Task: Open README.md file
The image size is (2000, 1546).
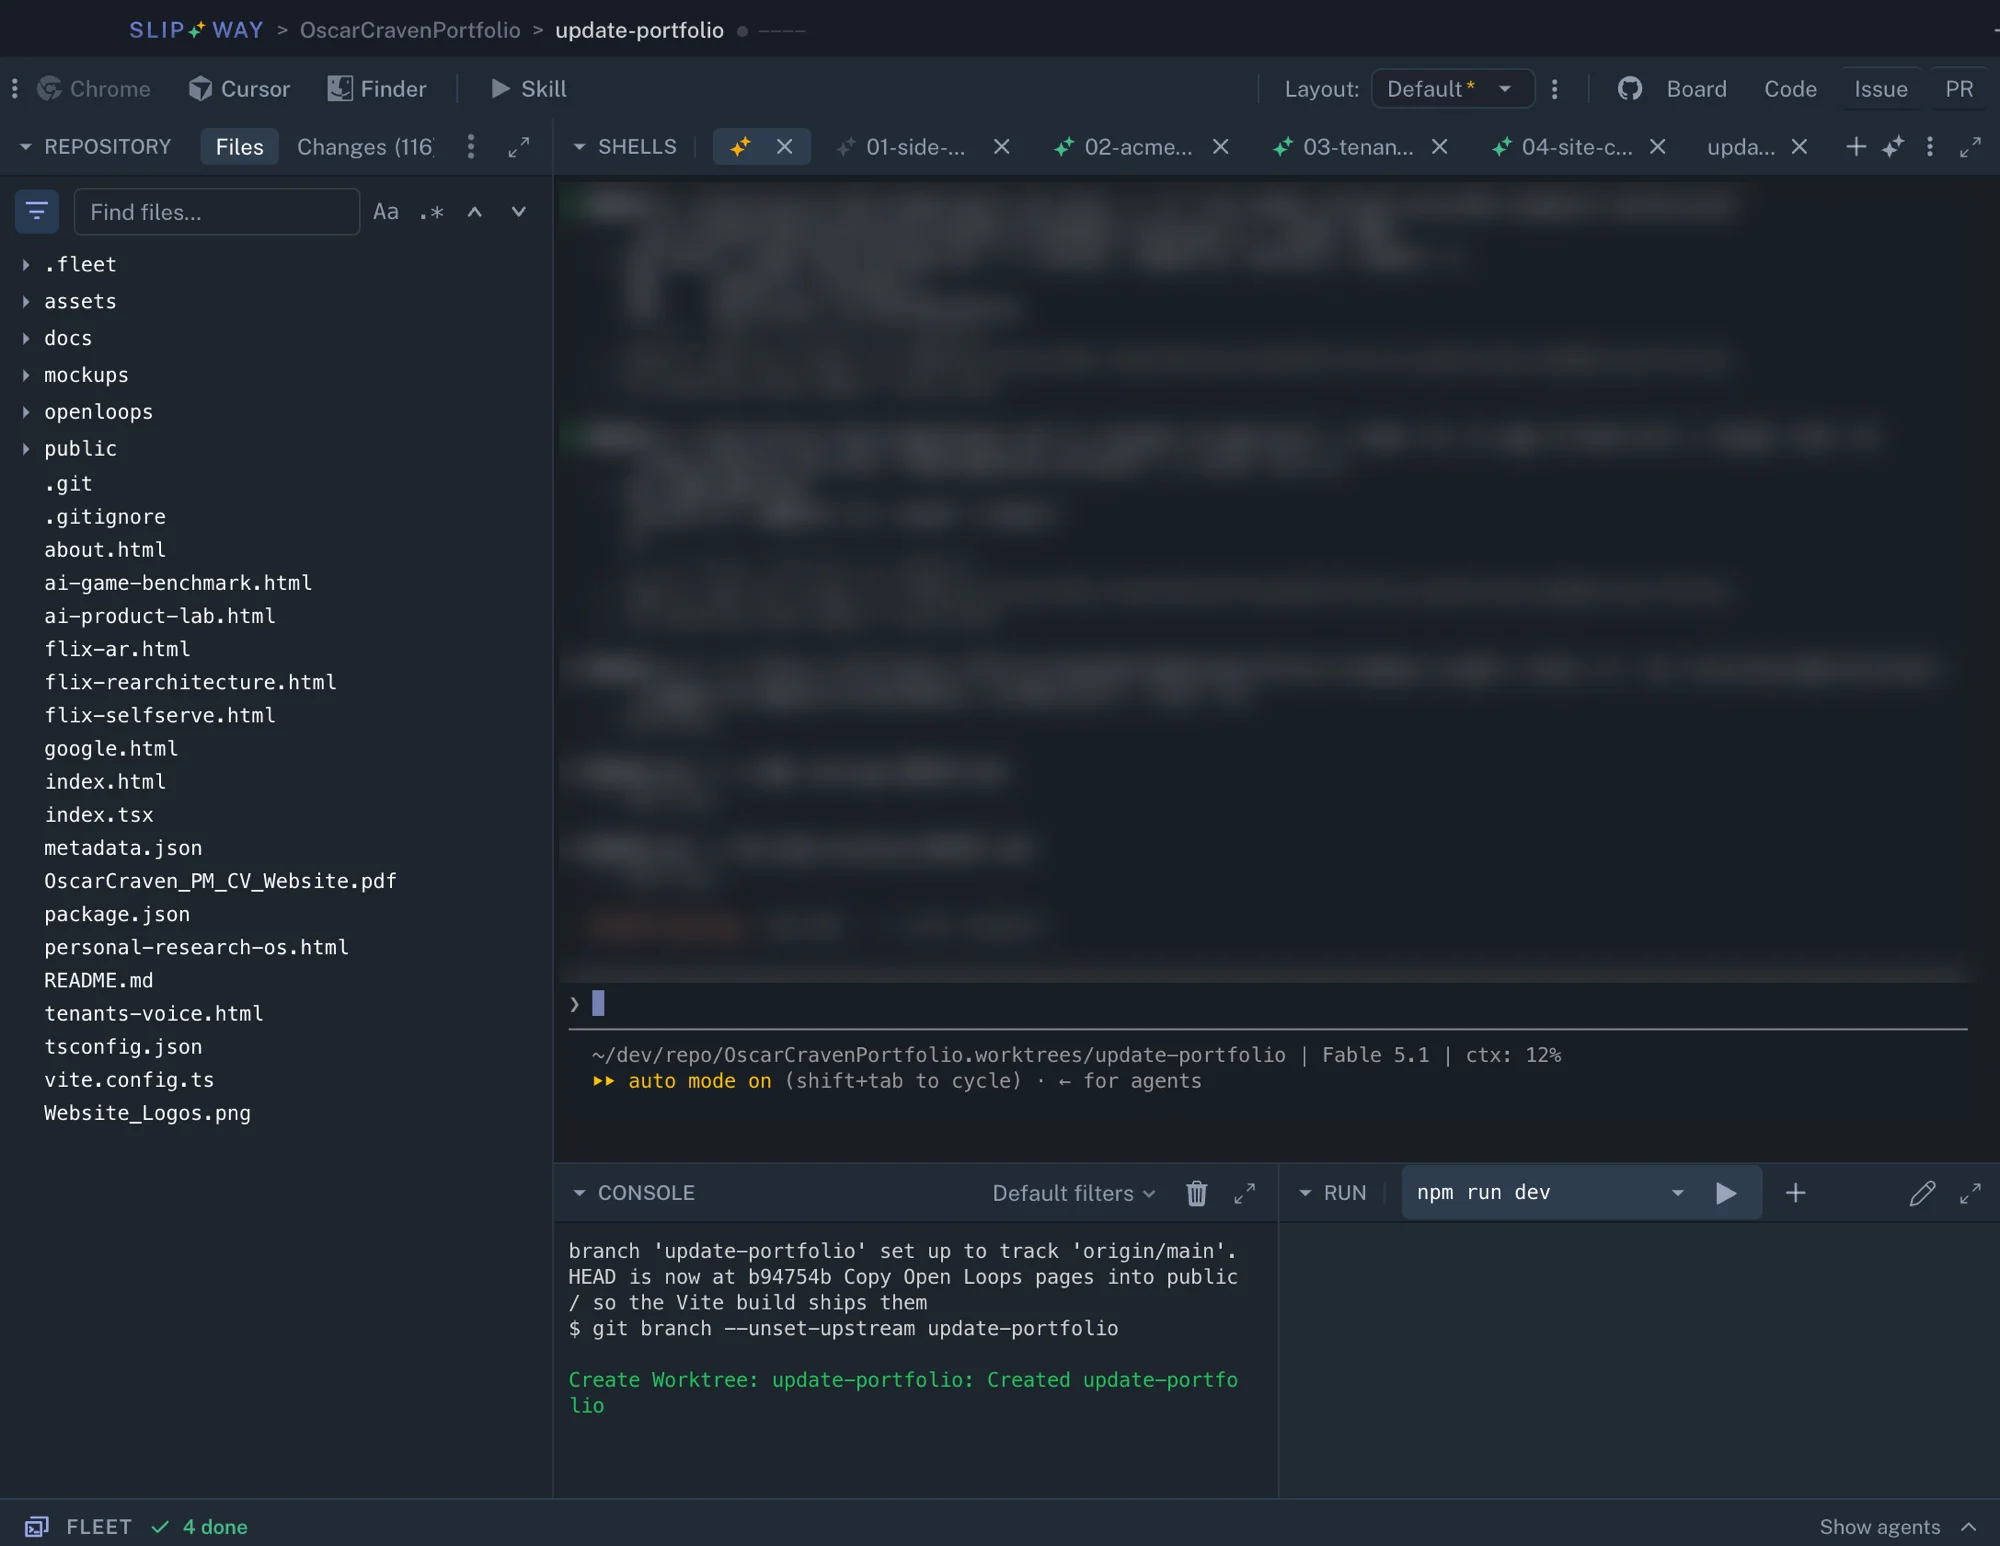Action: pos(99,980)
